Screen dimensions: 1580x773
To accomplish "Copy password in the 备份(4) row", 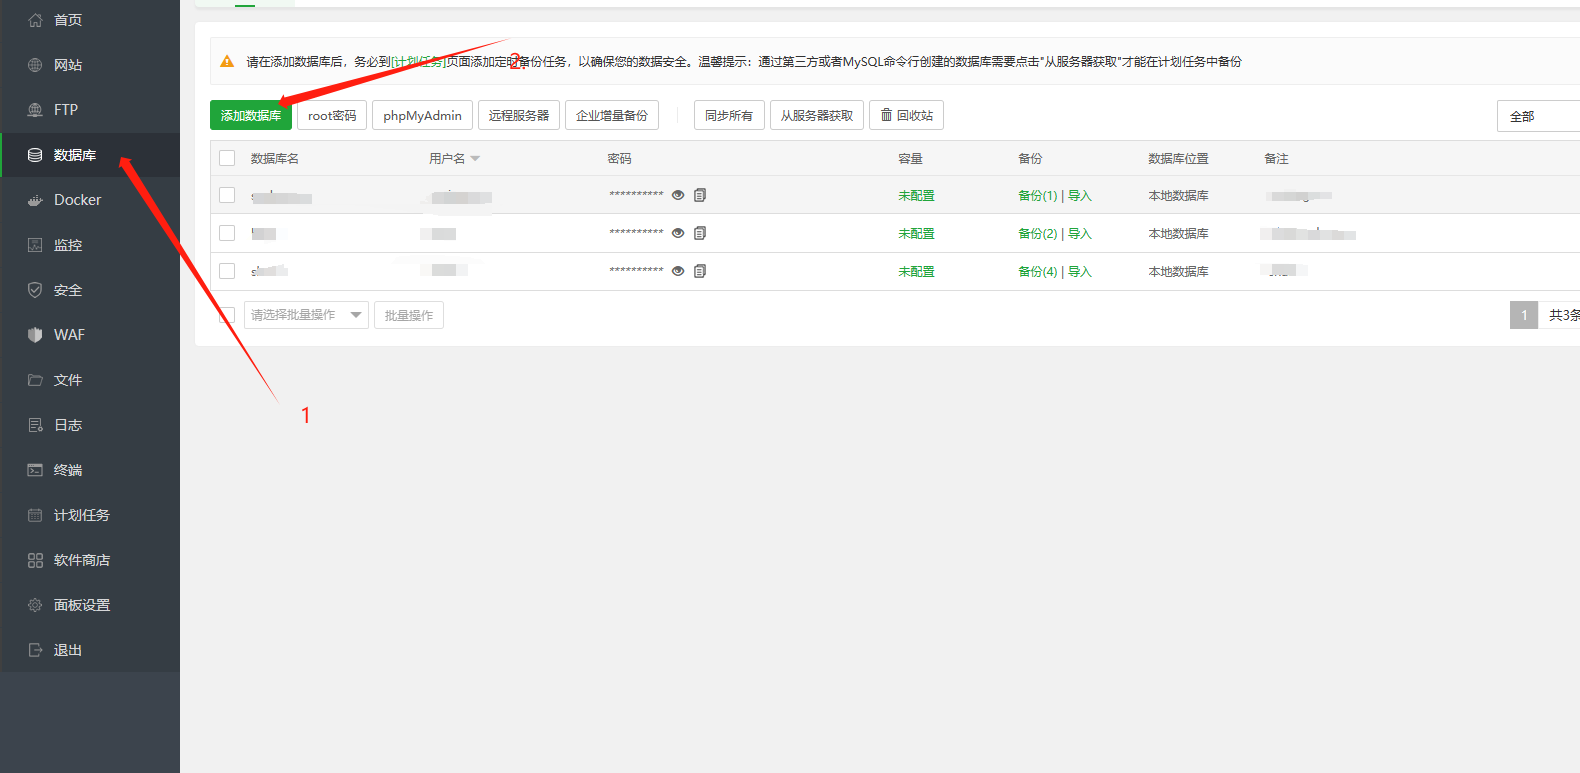I will click(x=700, y=271).
